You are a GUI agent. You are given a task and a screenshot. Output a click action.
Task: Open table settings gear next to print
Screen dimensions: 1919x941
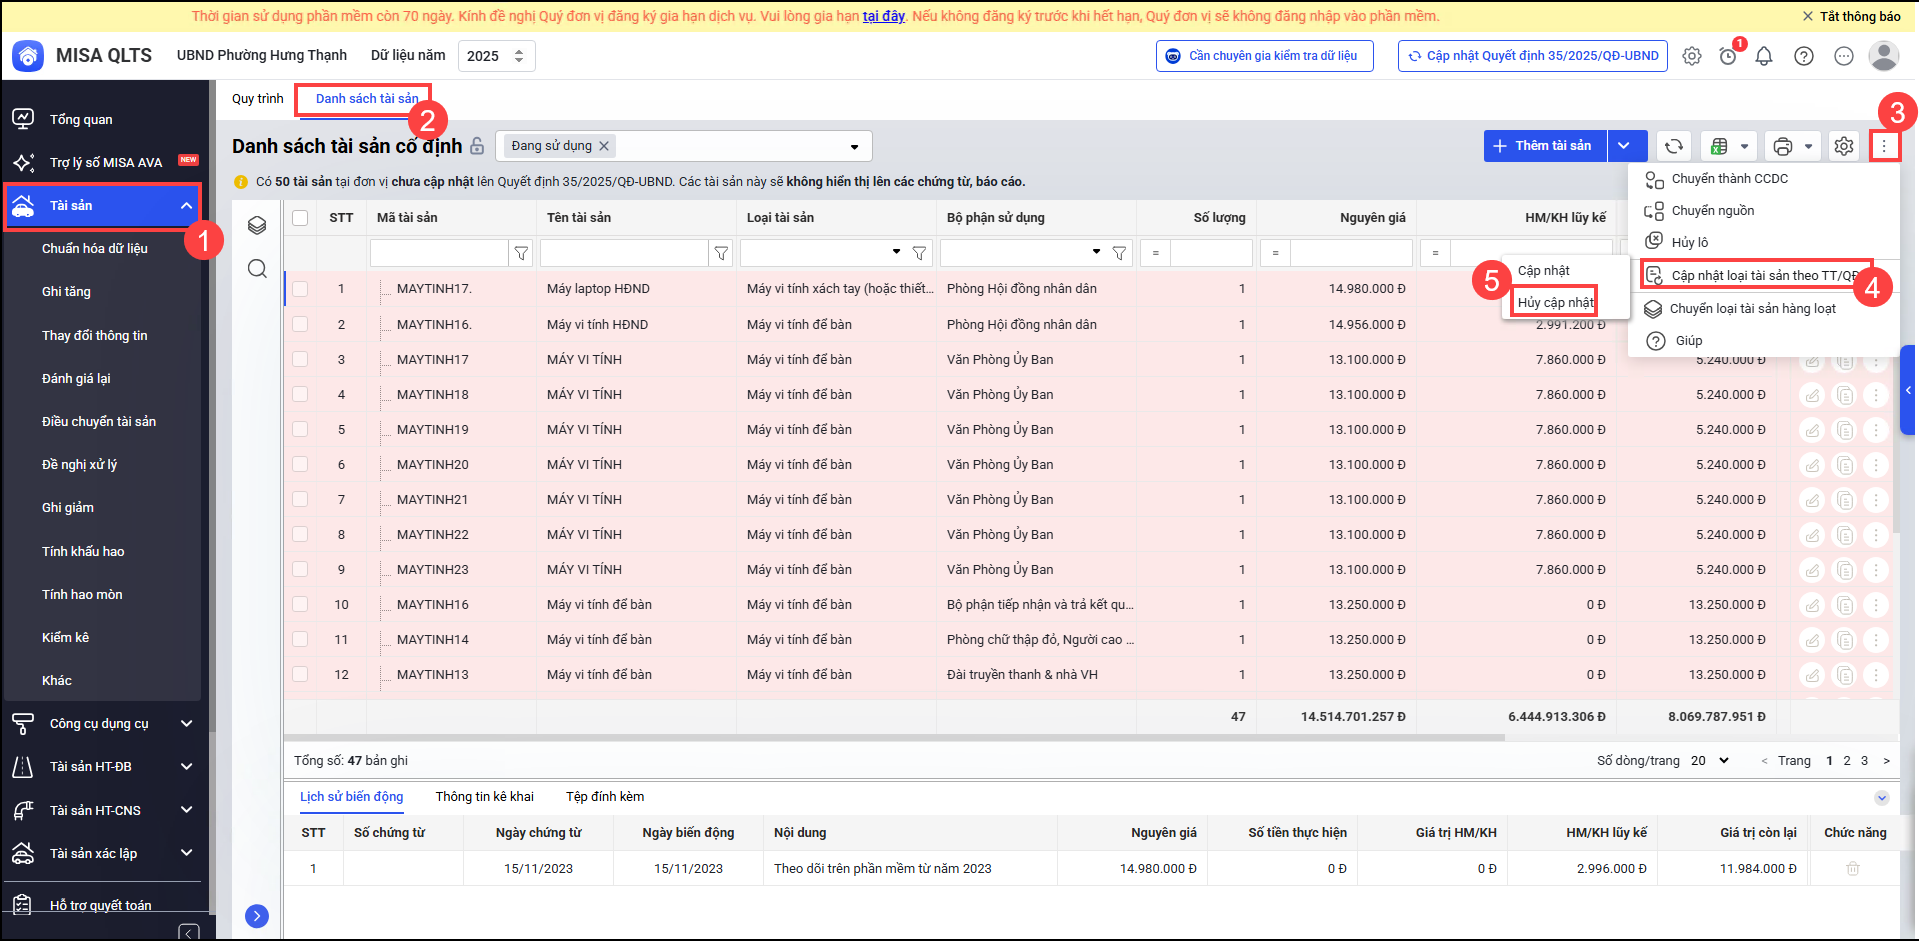click(x=1843, y=146)
